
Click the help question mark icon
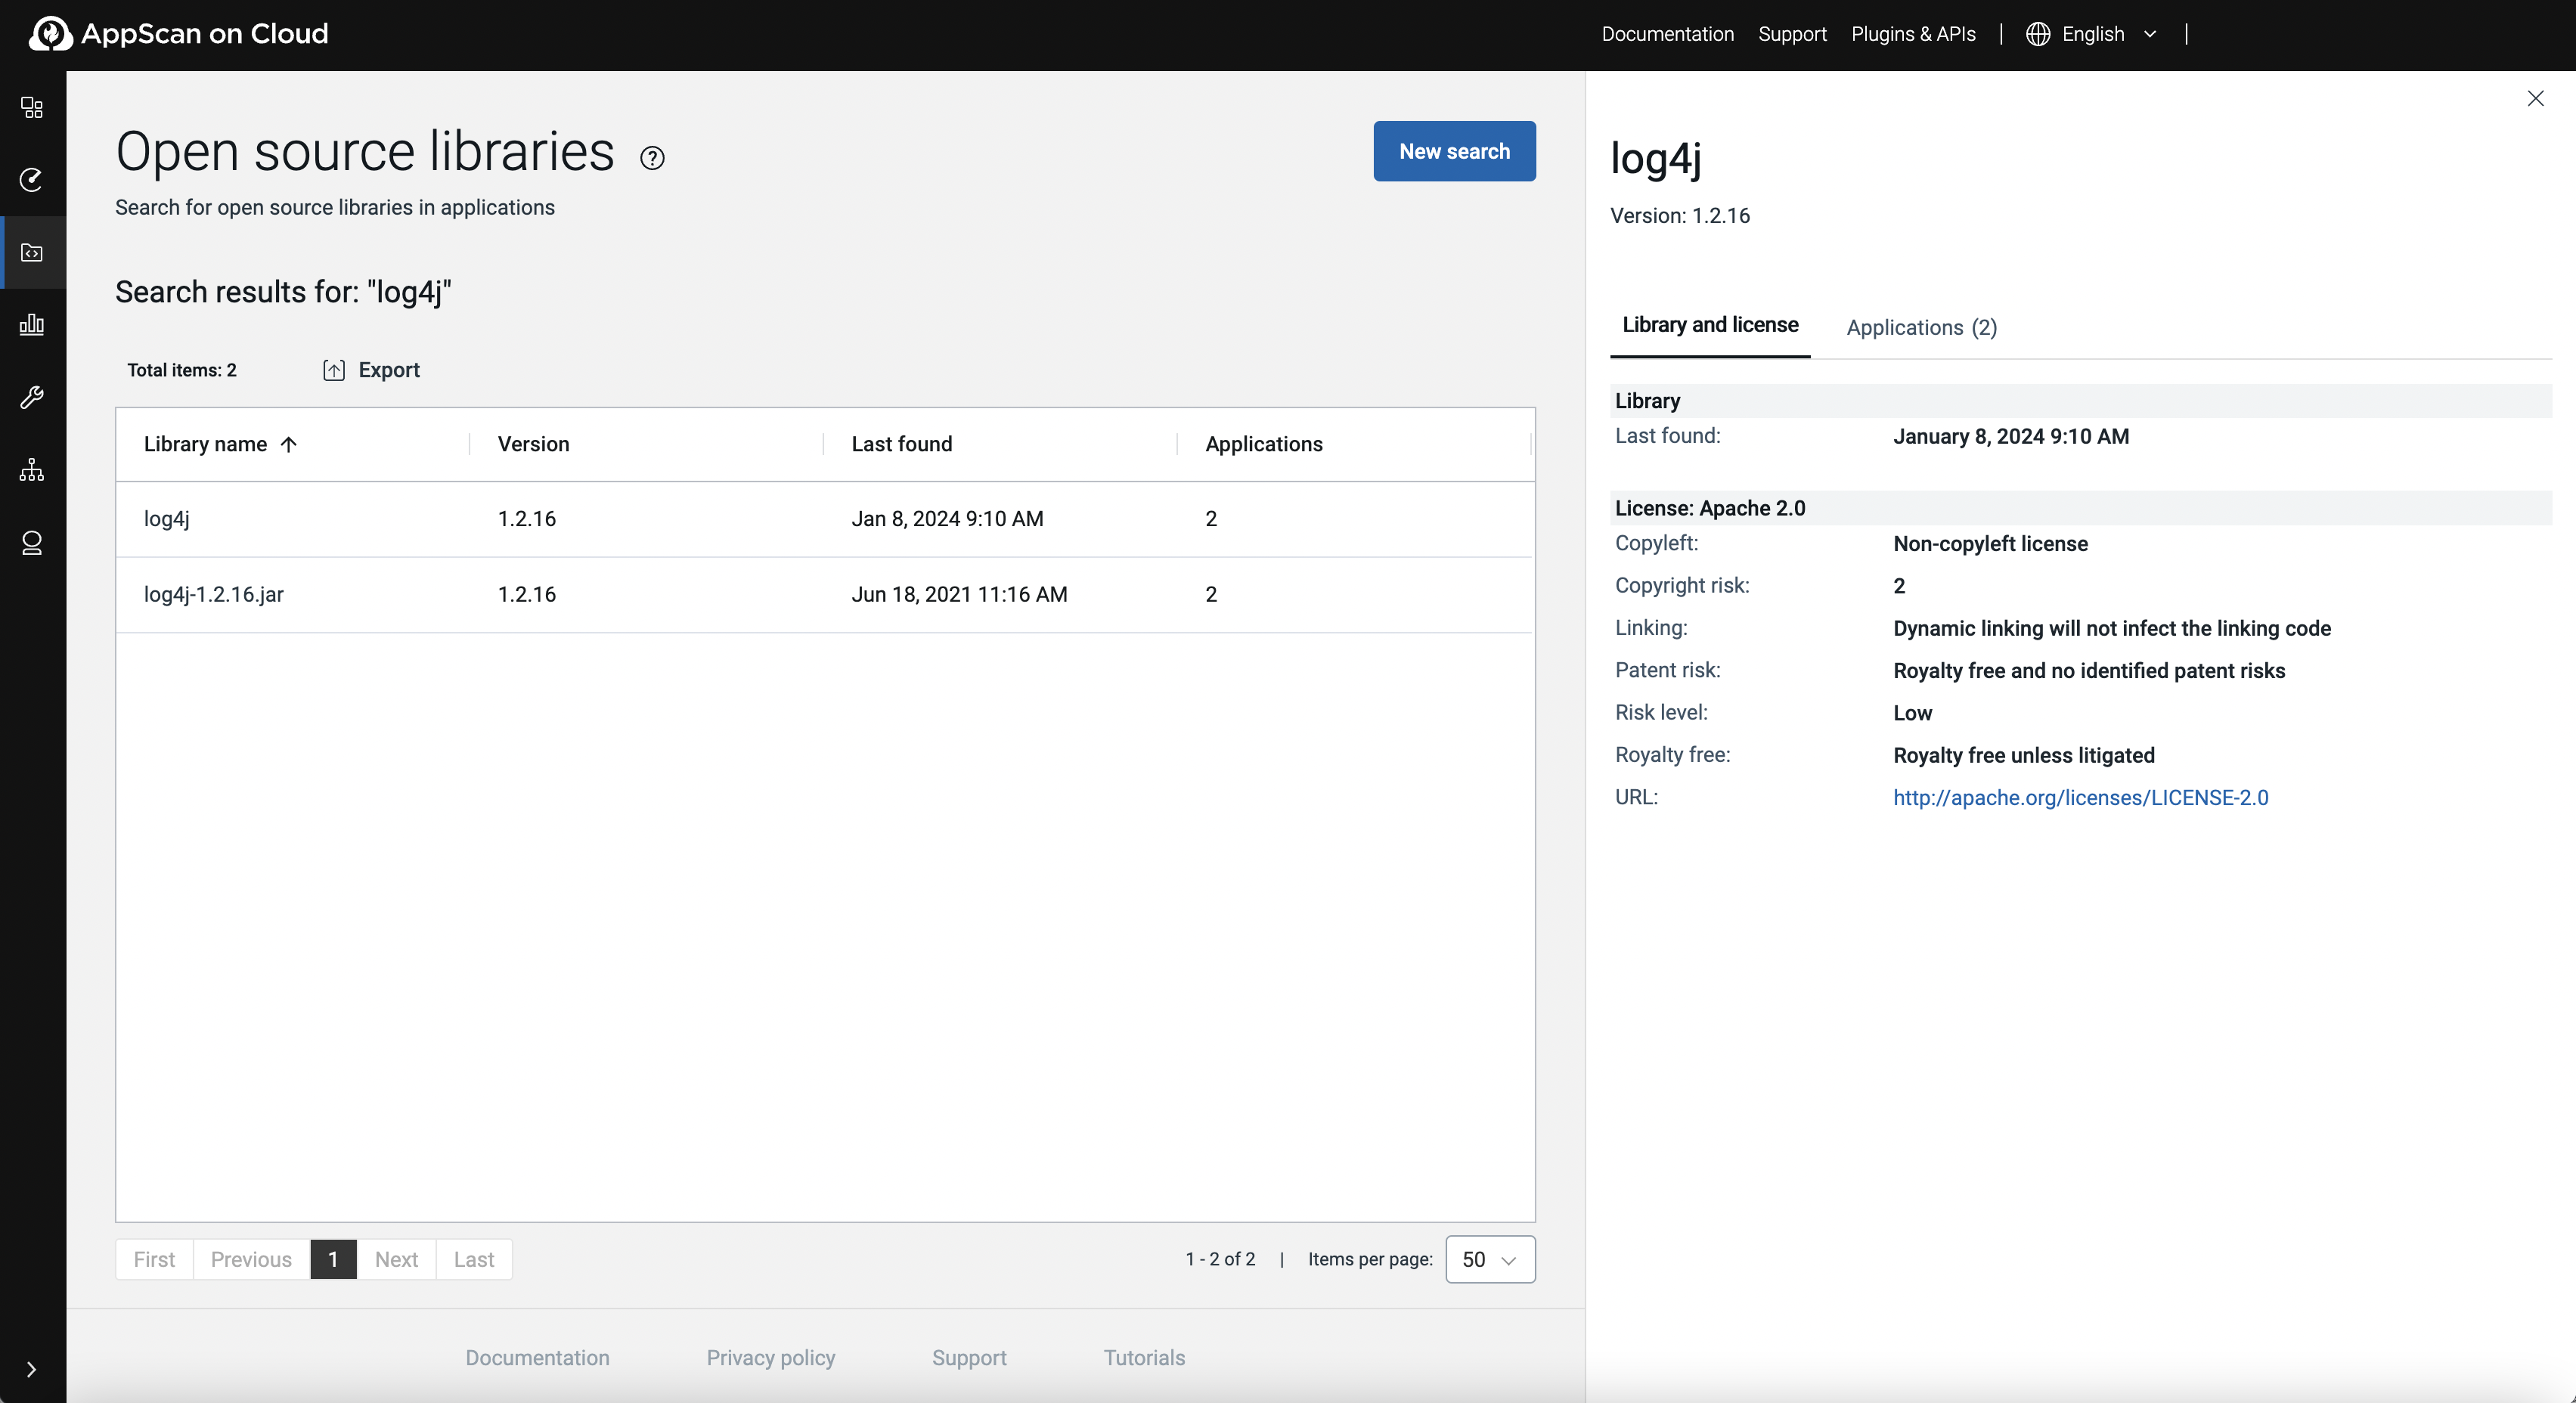pos(652,158)
